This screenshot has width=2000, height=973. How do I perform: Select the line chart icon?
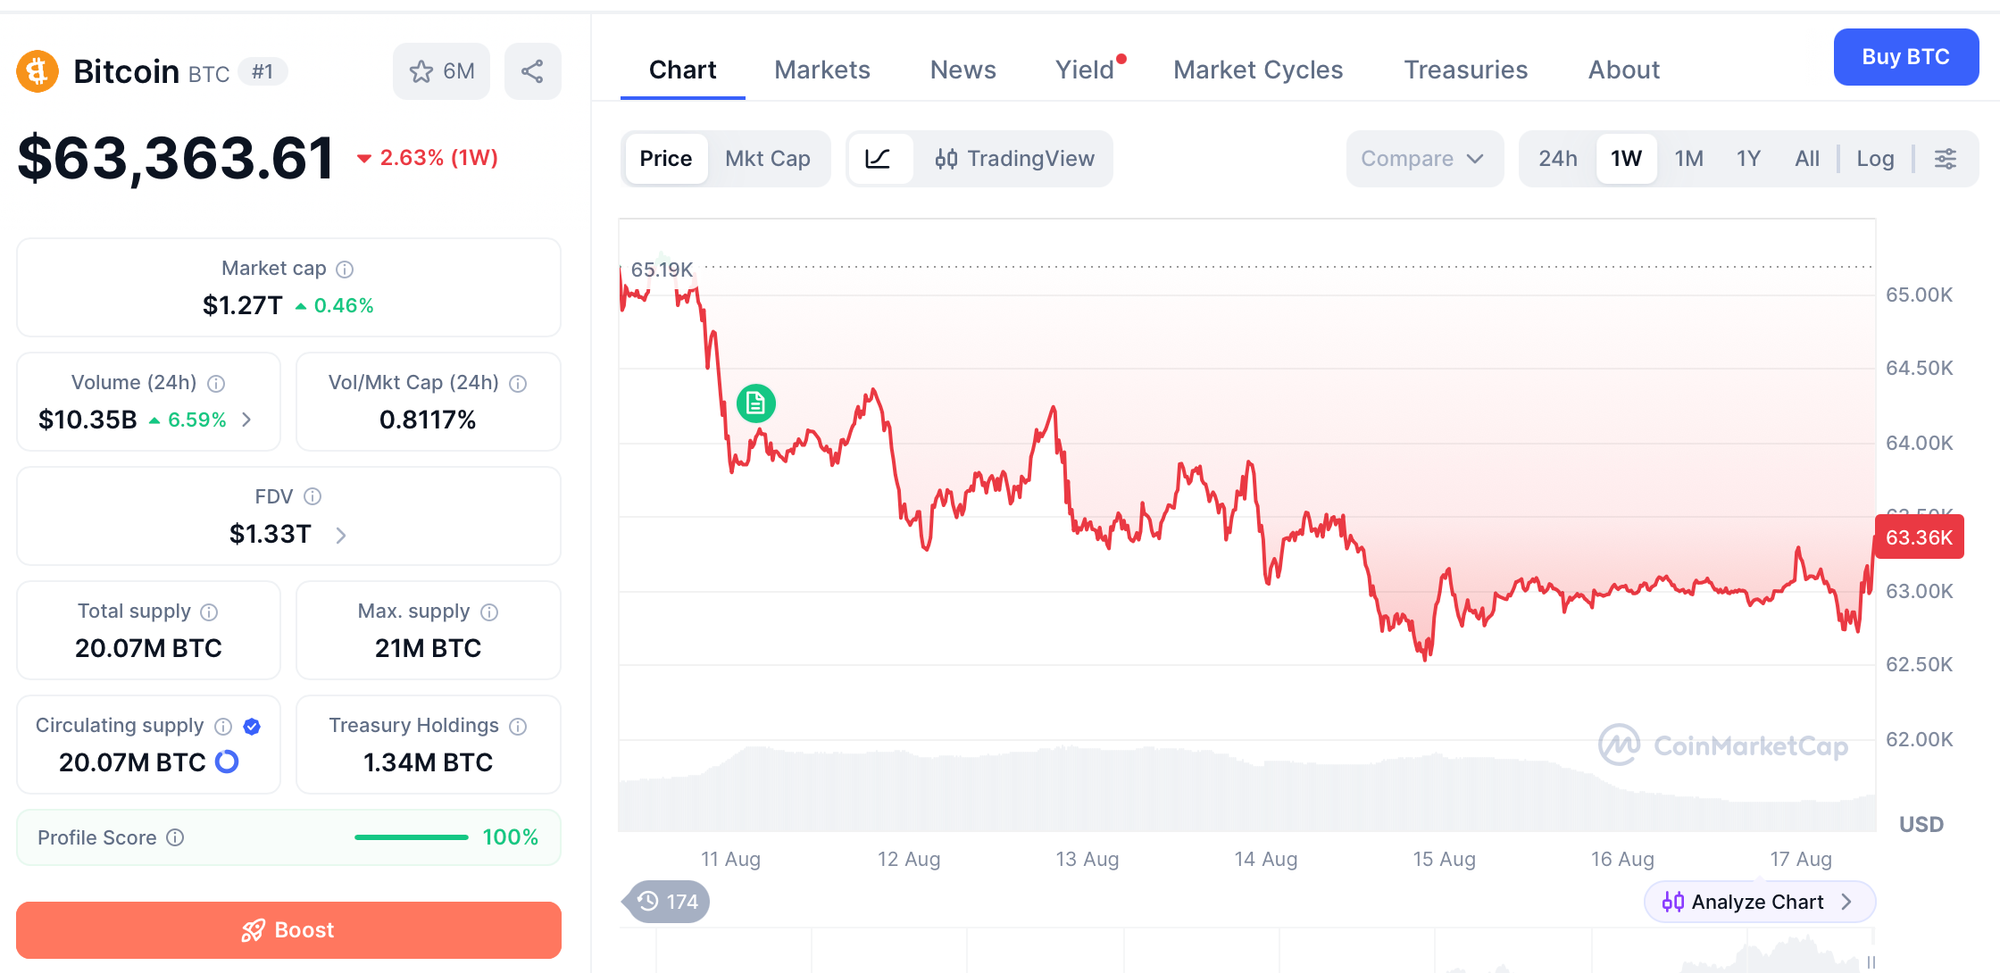(878, 159)
